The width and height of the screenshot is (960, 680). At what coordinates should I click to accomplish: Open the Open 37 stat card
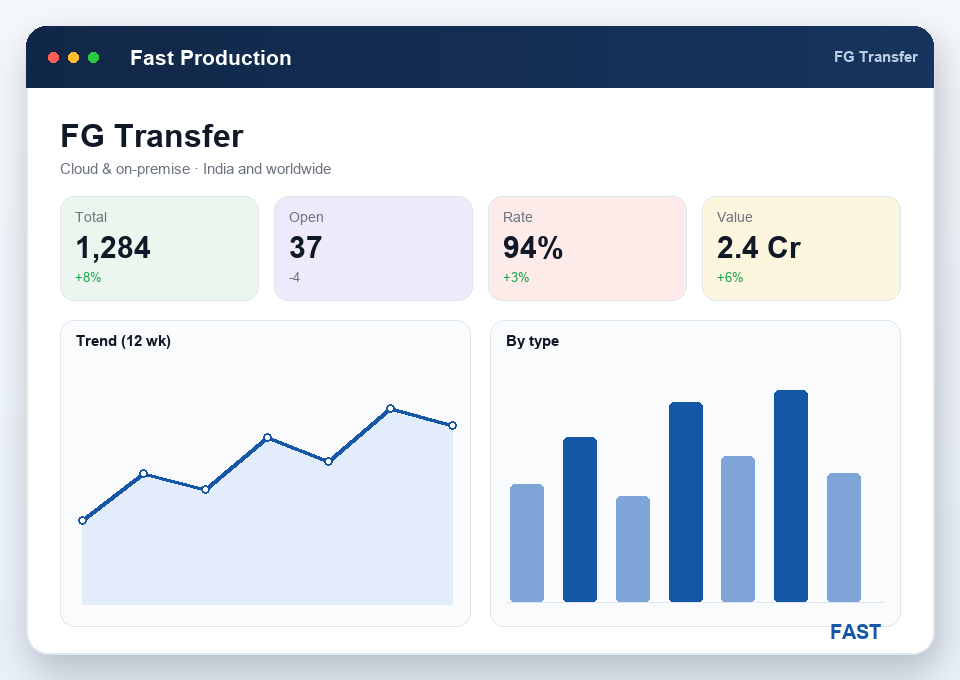click(373, 248)
